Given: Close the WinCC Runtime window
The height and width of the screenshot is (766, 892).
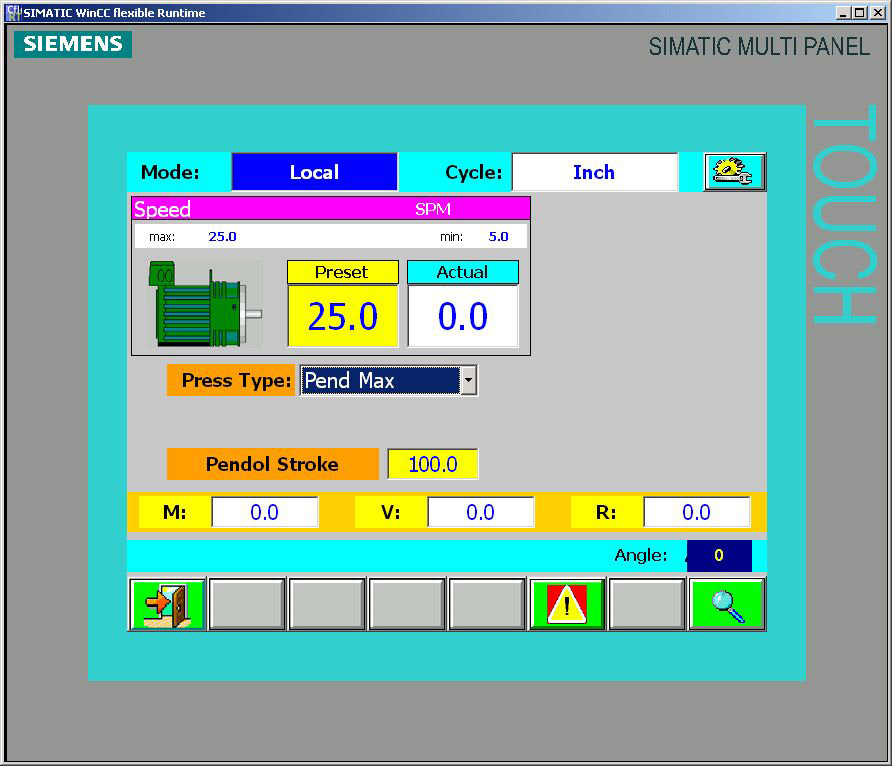Looking at the screenshot, I should tap(878, 13).
